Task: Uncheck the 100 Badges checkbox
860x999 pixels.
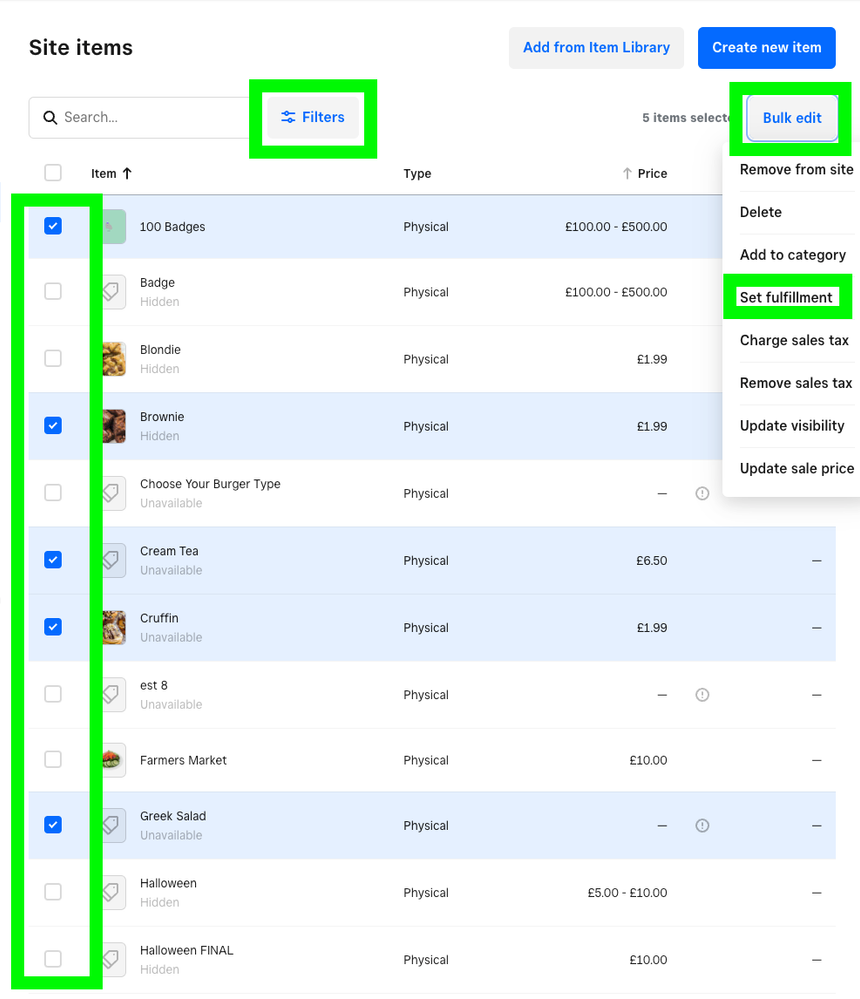Action: click(x=53, y=226)
